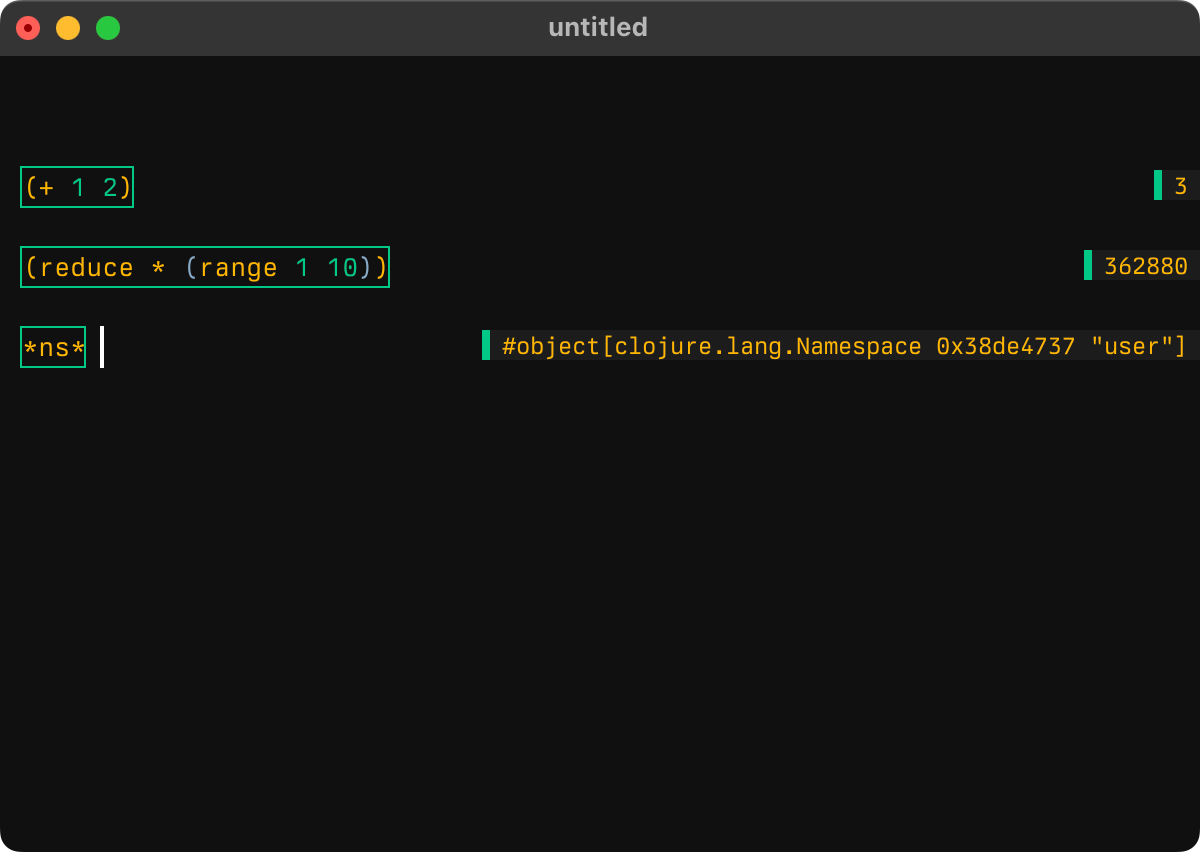Place cursor on the word reduce
Image resolution: width=1200 pixels, height=852 pixels.
(x=86, y=268)
